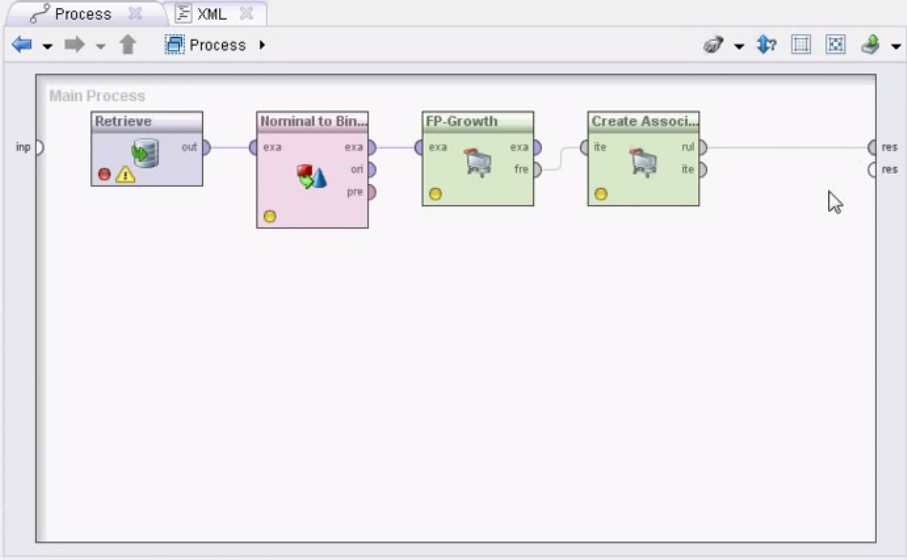
Task: Click the Nominal to Binominal pre port
Action: coord(371,192)
